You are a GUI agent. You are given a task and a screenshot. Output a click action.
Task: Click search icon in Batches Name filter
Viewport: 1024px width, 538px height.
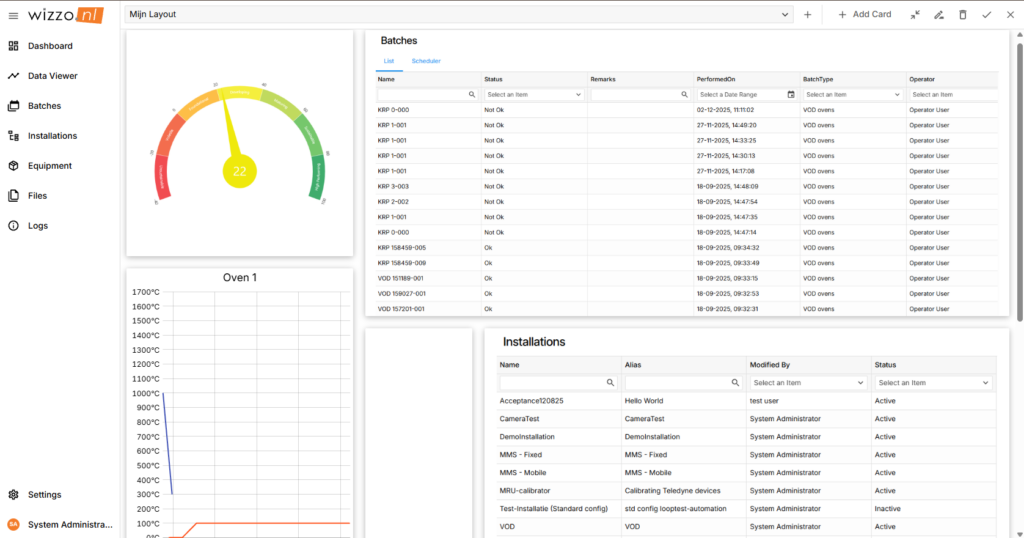tap(472, 95)
